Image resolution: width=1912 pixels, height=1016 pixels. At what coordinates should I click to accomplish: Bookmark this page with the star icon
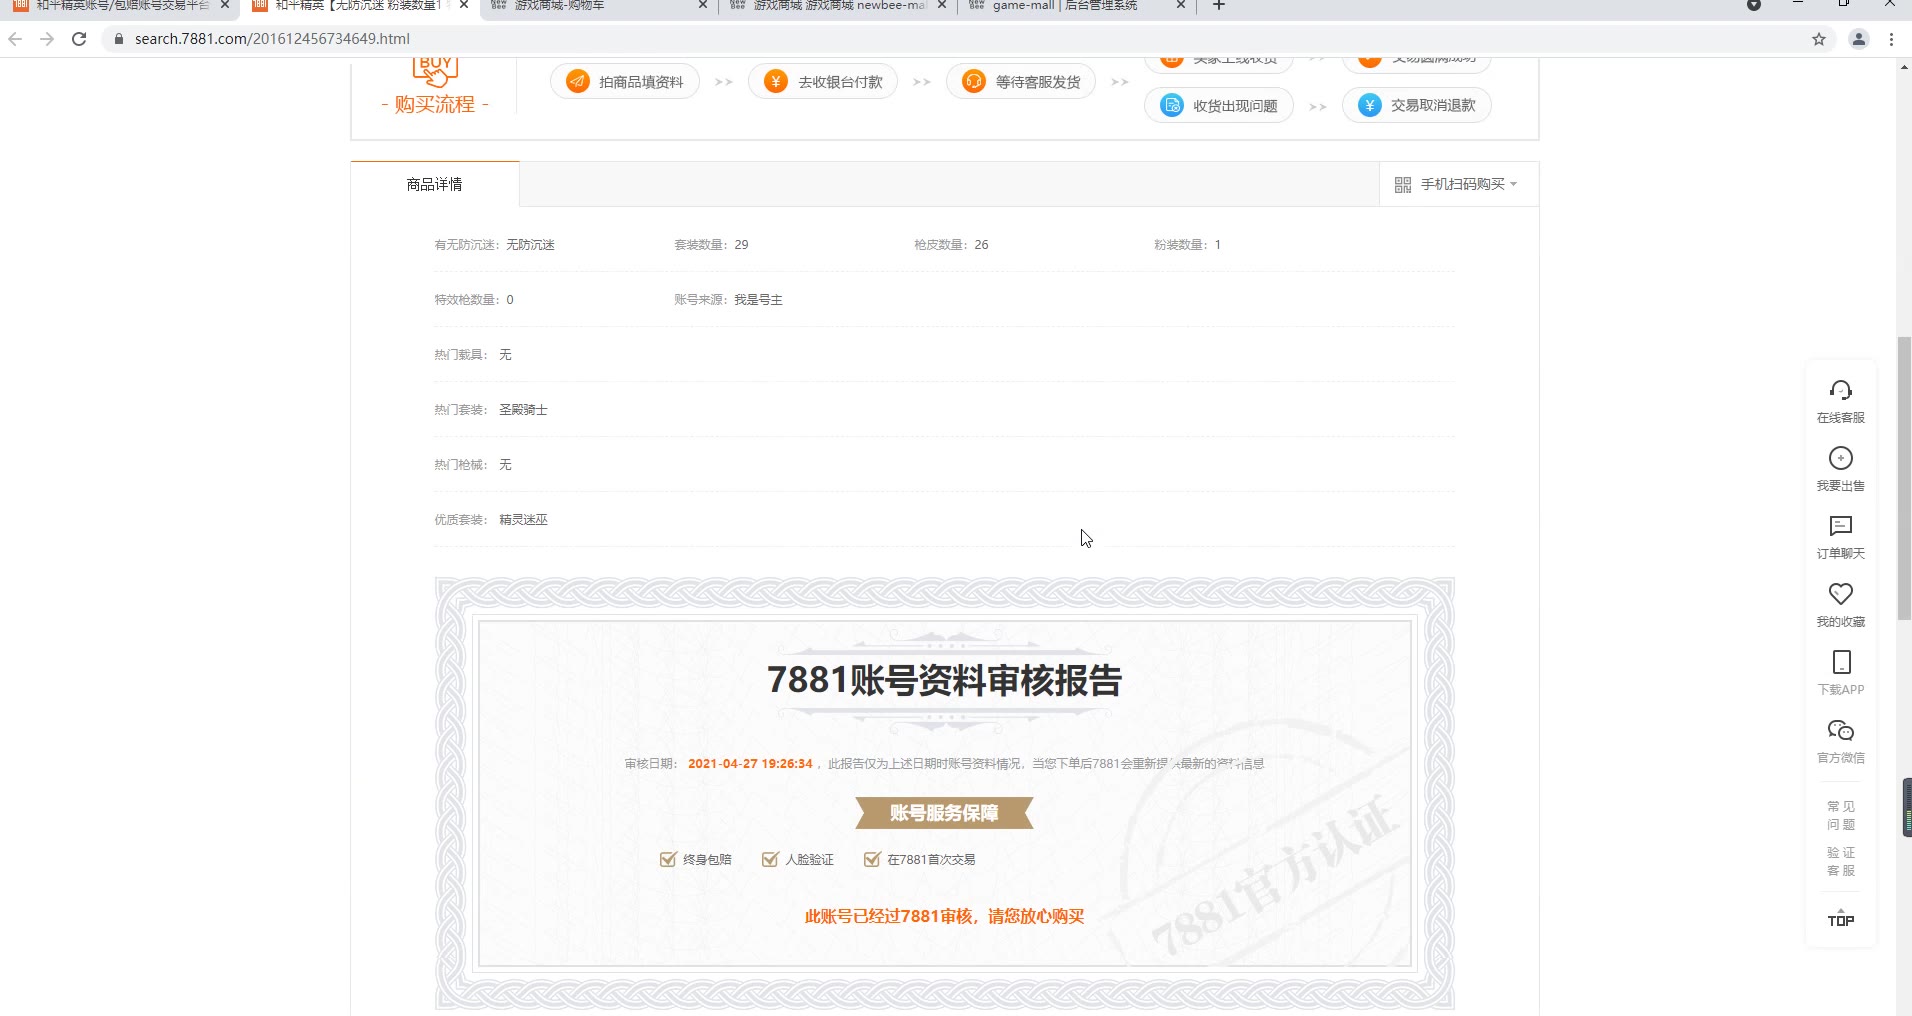click(x=1819, y=39)
